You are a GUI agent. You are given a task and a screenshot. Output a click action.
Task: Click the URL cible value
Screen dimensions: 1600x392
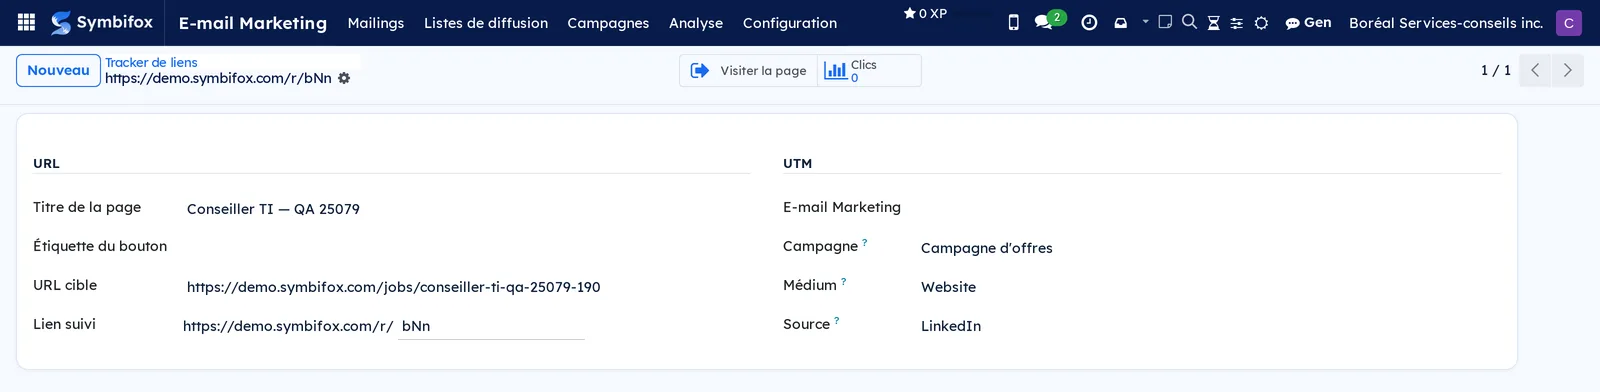pyautogui.click(x=394, y=287)
